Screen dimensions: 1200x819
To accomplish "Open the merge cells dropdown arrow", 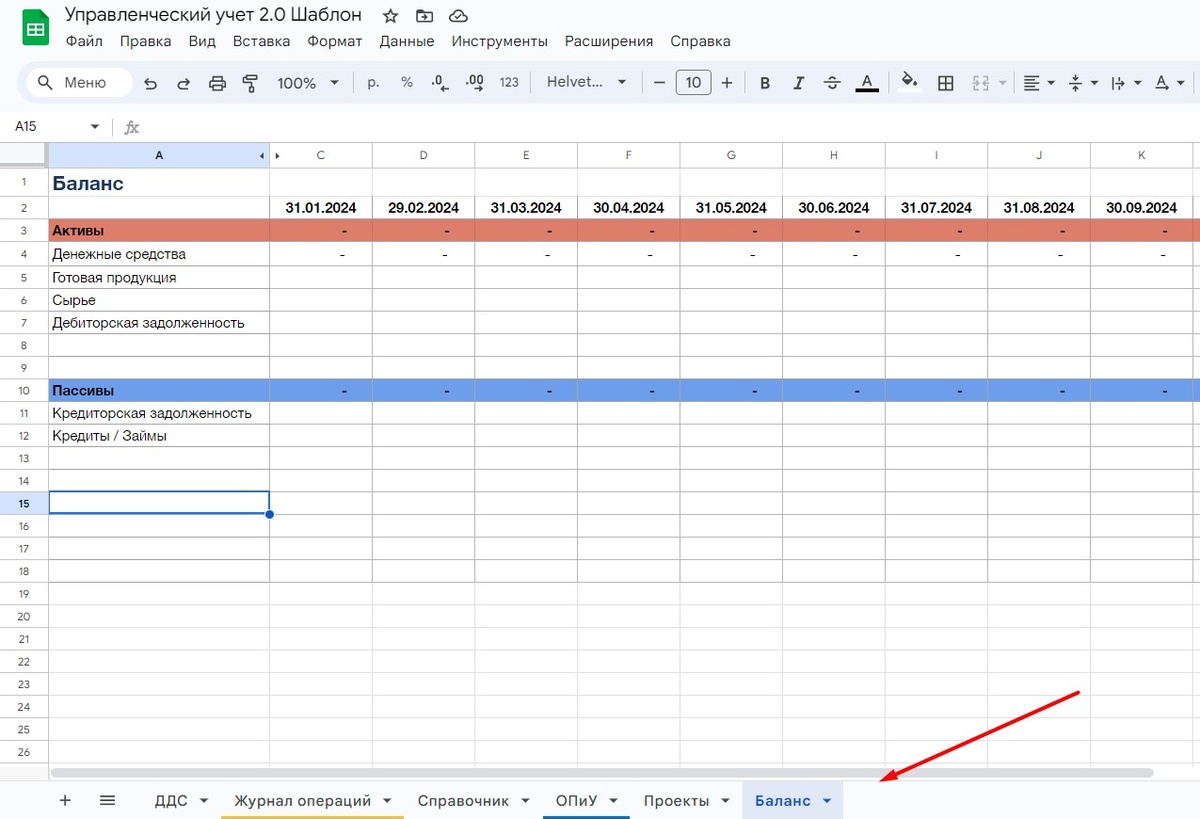I will (1002, 83).
